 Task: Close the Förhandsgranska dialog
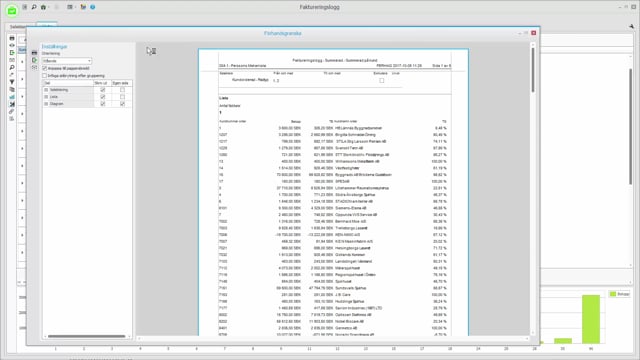(x=533, y=33)
